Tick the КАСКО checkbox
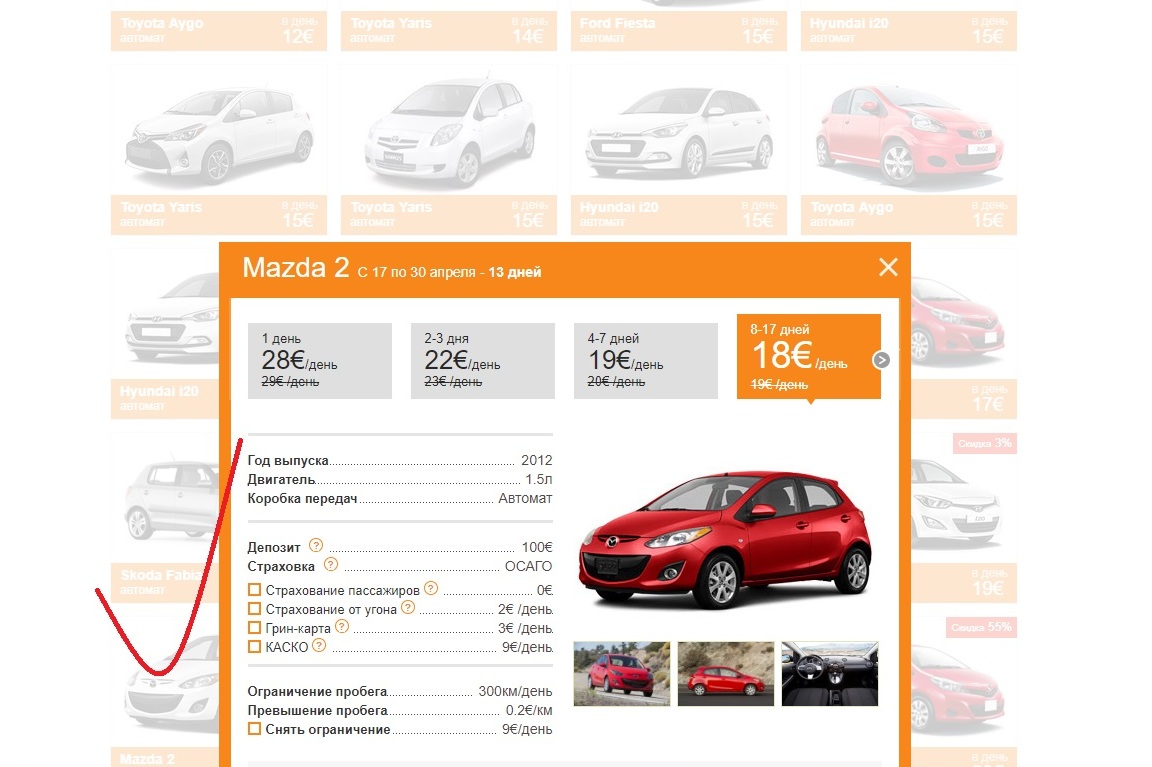The image size is (1152, 767). click(x=254, y=647)
